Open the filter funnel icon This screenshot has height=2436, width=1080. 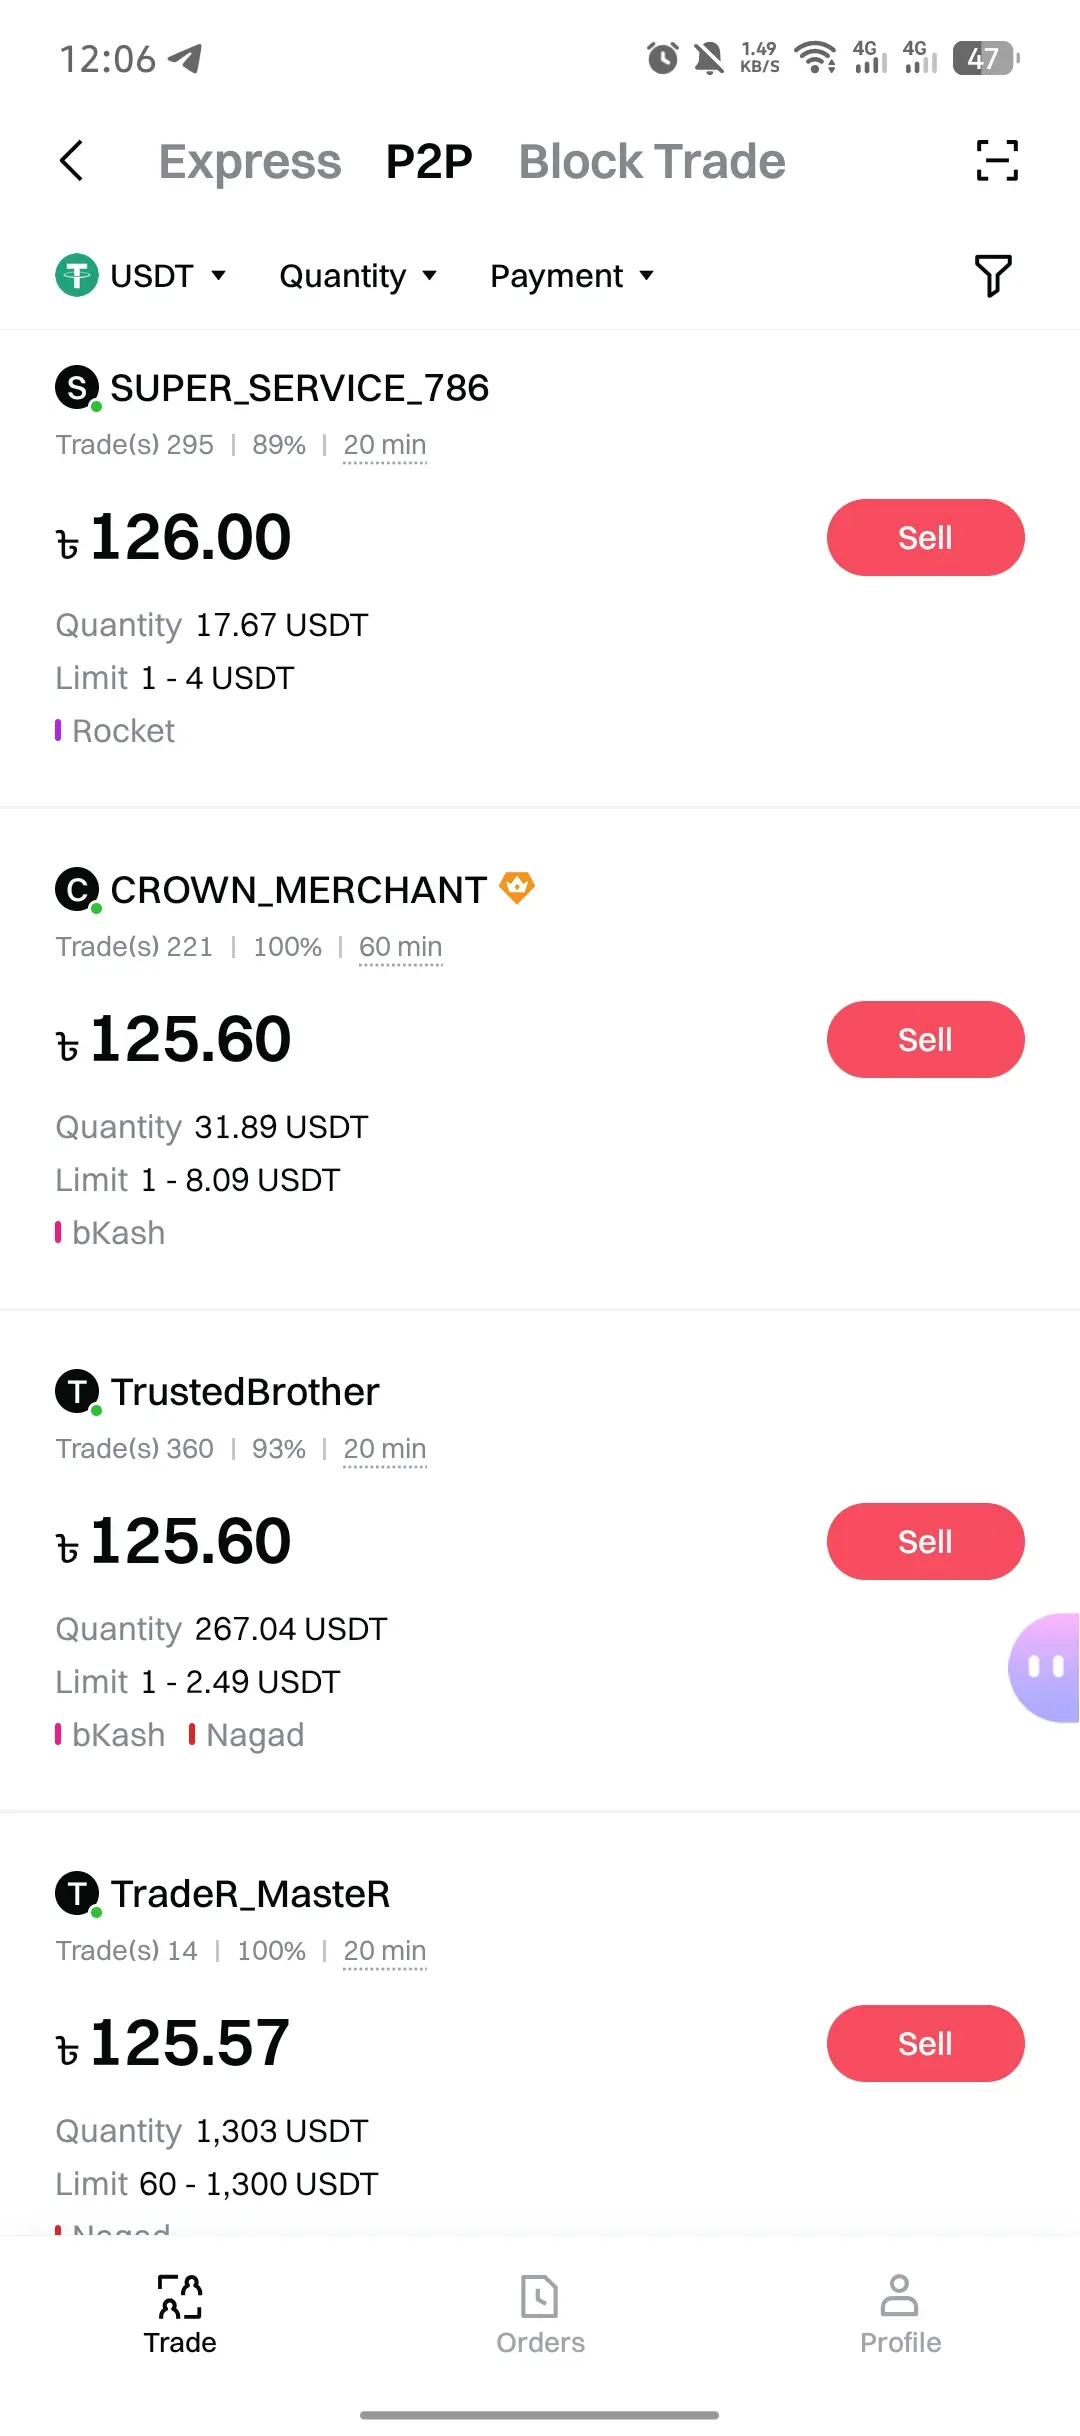coord(993,276)
